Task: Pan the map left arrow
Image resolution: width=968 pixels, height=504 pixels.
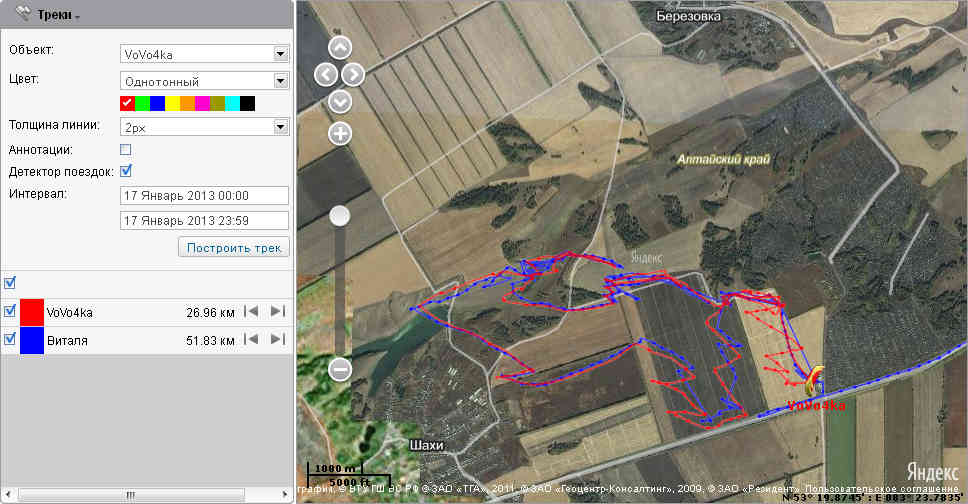Action: click(325, 74)
